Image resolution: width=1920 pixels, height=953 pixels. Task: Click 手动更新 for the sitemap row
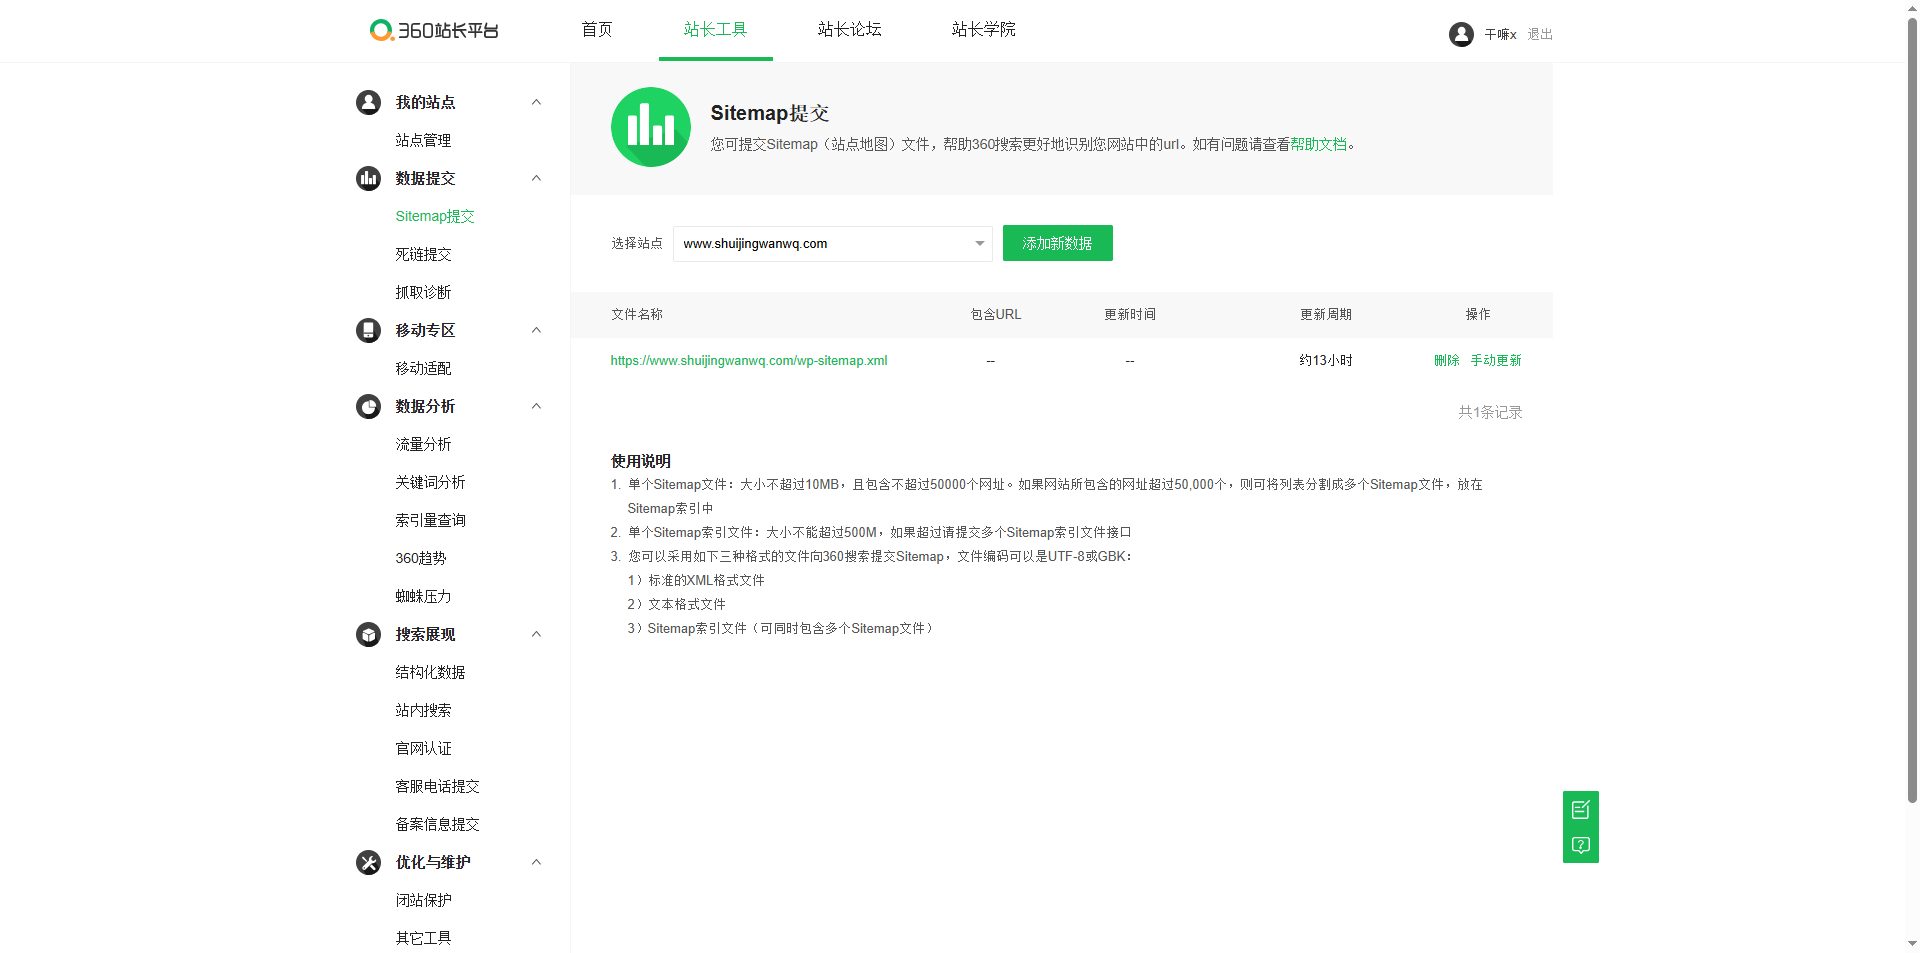click(1496, 360)
